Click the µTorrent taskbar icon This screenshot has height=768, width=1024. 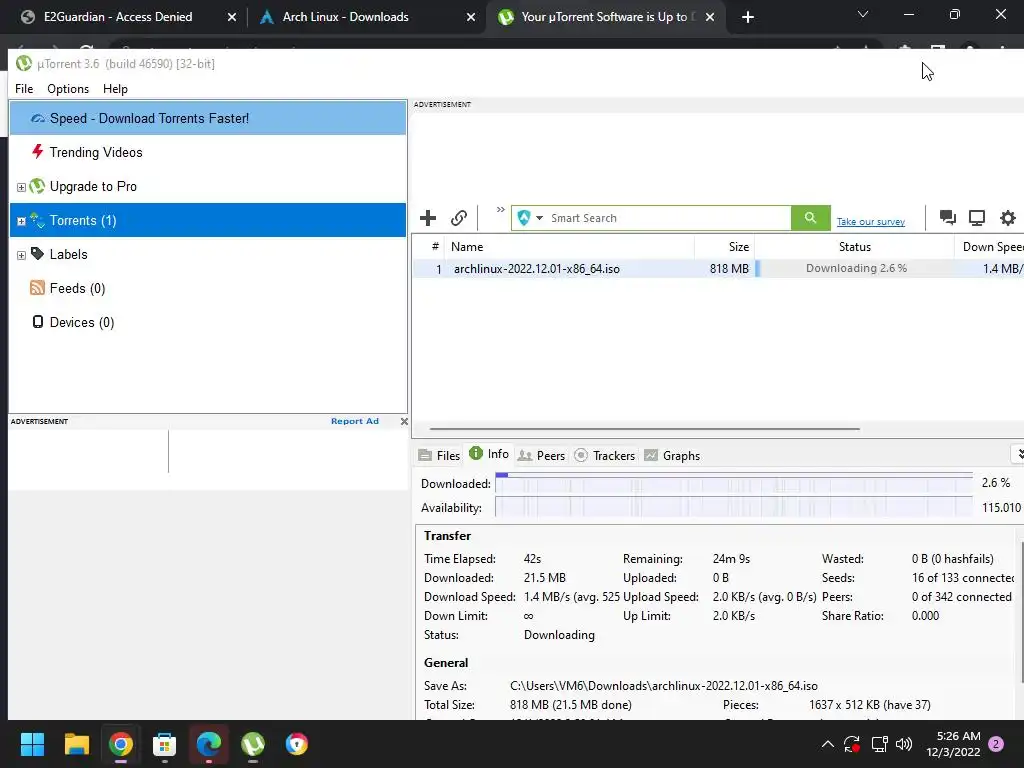253,744
